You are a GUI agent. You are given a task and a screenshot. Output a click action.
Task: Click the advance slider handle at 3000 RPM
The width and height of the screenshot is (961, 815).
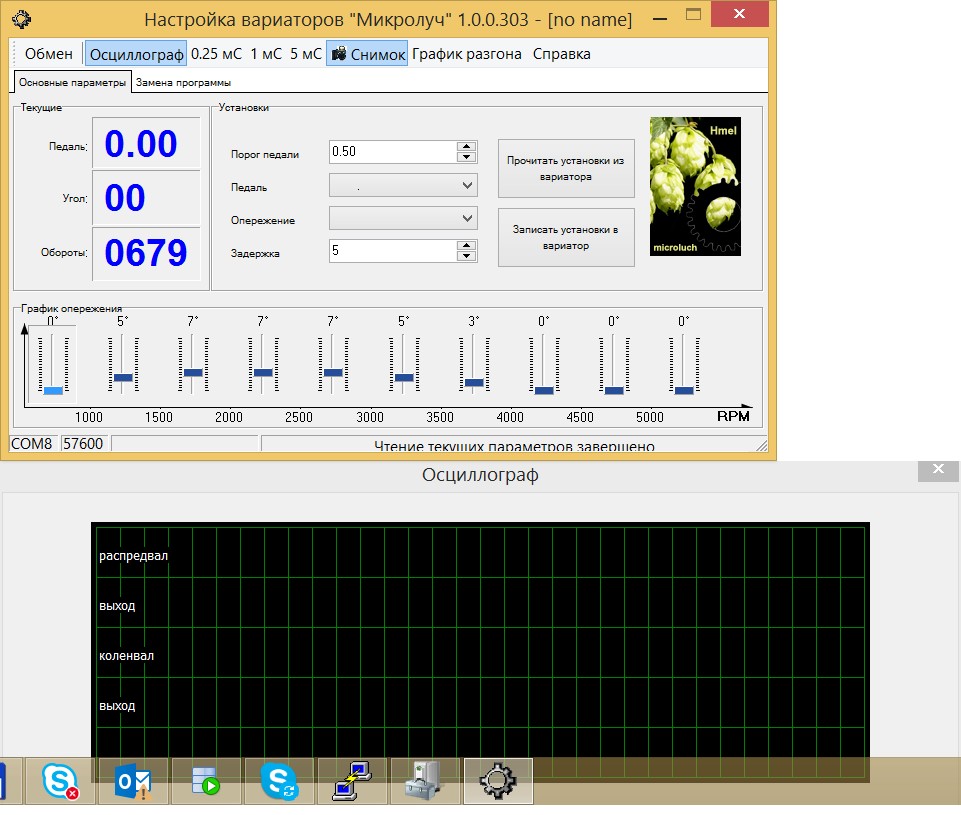404,377
